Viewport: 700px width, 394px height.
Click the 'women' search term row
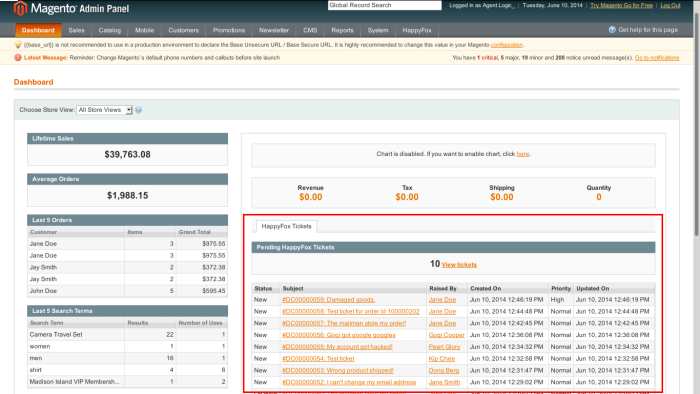[127, 346]
